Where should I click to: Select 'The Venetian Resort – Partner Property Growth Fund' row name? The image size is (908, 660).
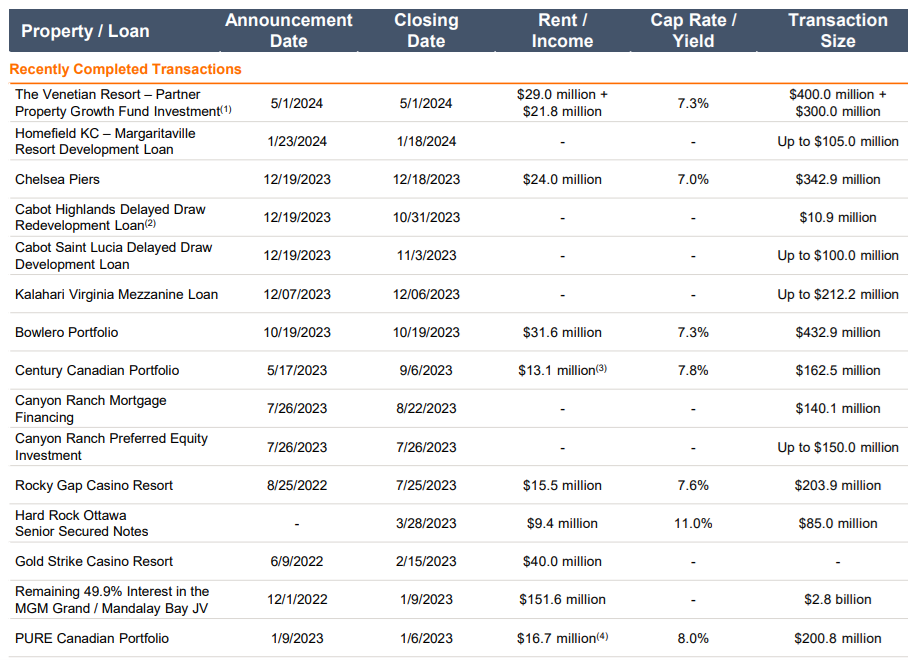(123, 103)
